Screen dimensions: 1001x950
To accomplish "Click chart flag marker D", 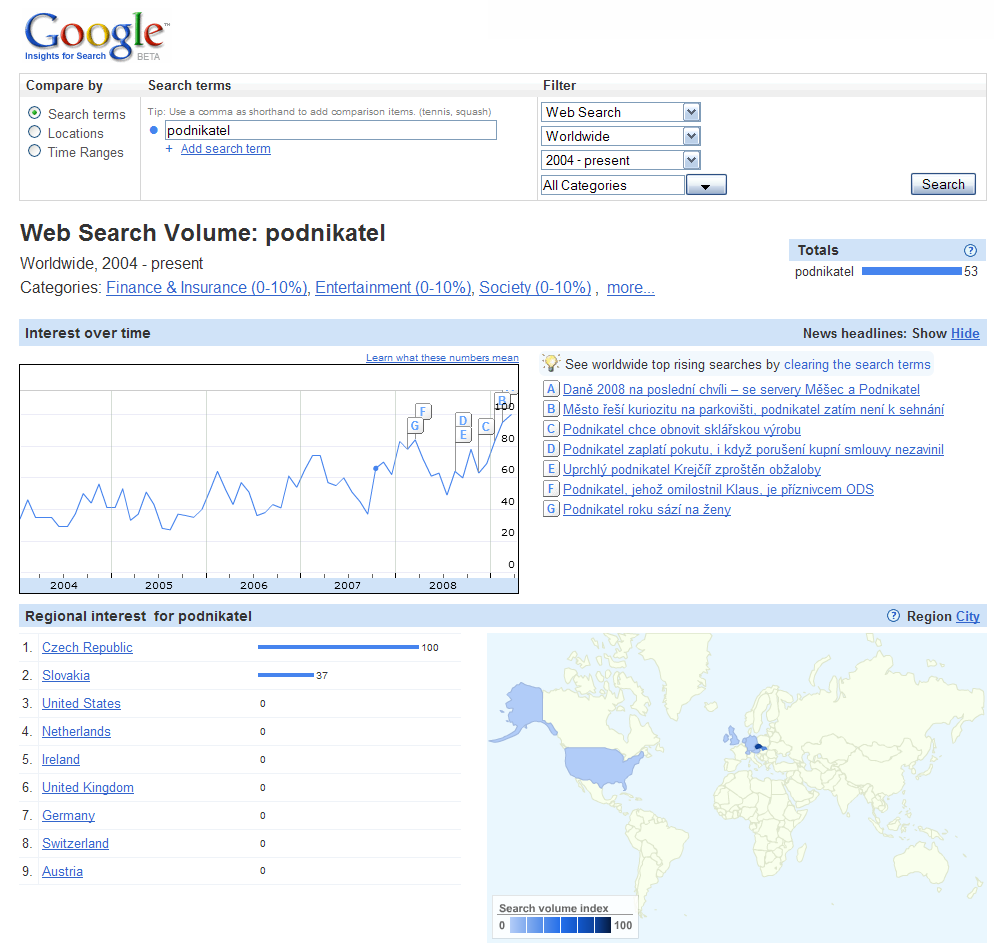I will [463, 420].
